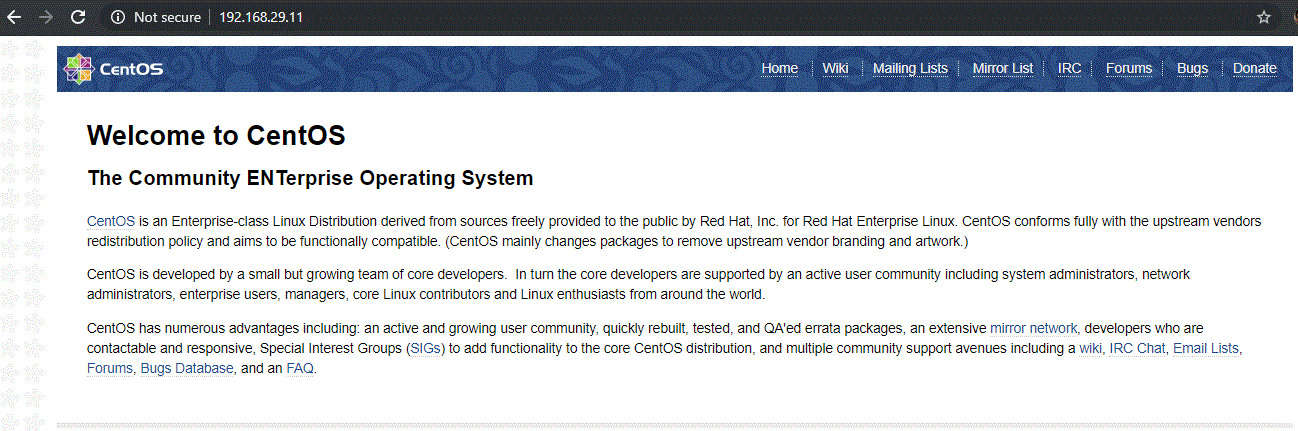Open the Mailing Lists menu item
This screenshot has height=431, width=1298.
tap(910, 68)
